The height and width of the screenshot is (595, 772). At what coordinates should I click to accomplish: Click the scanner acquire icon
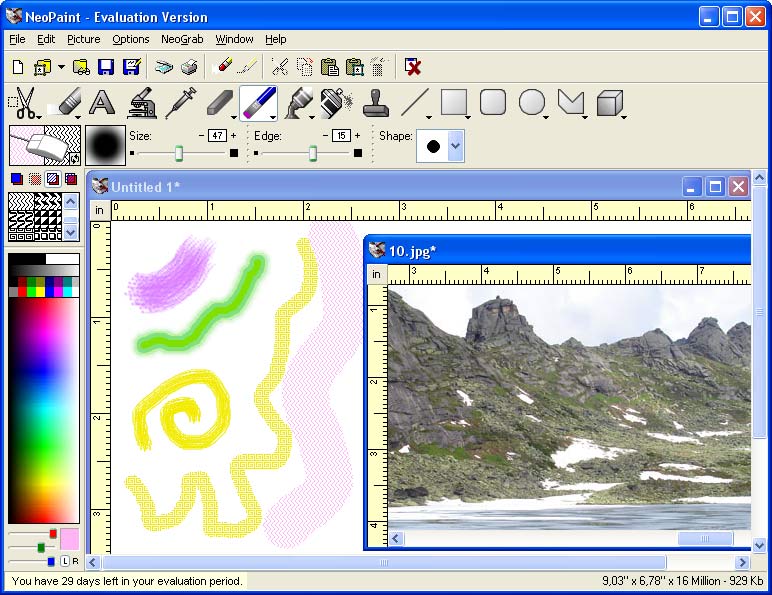tap(164, 66)
